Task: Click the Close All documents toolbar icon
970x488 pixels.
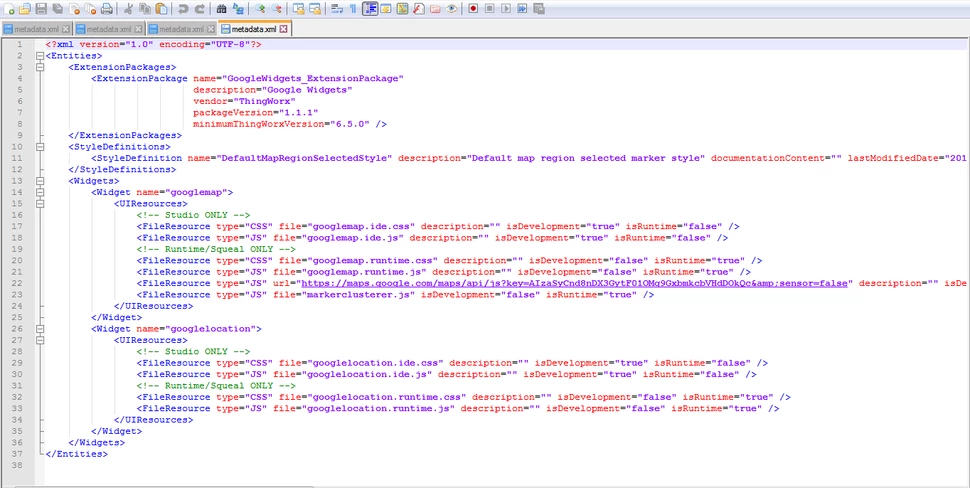Action: pyautogui.click(x=90, y=9)
